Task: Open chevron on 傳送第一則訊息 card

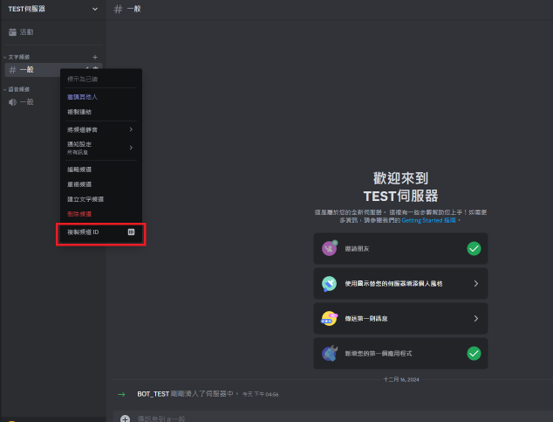Action: 476,318
